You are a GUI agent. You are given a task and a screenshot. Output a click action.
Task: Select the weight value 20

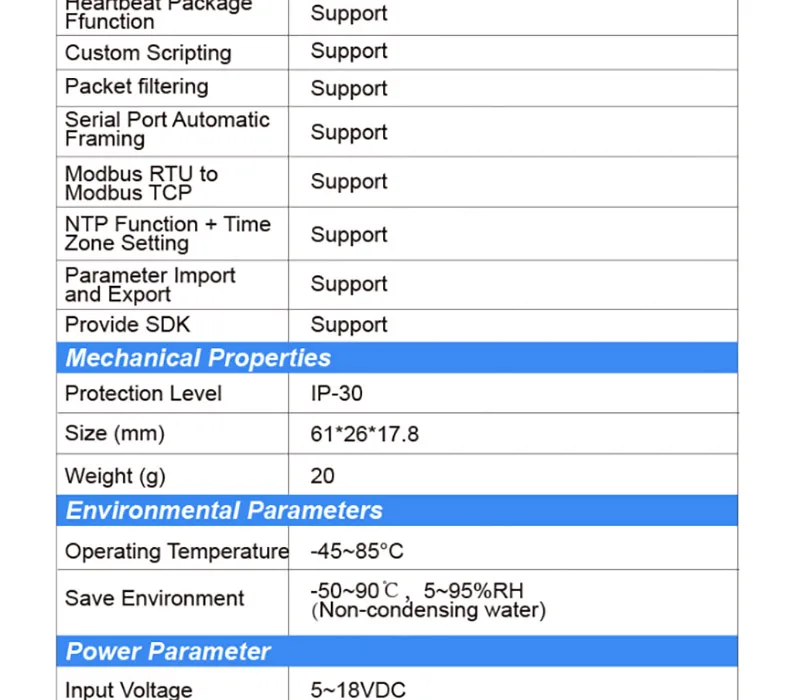click(322, 476)
